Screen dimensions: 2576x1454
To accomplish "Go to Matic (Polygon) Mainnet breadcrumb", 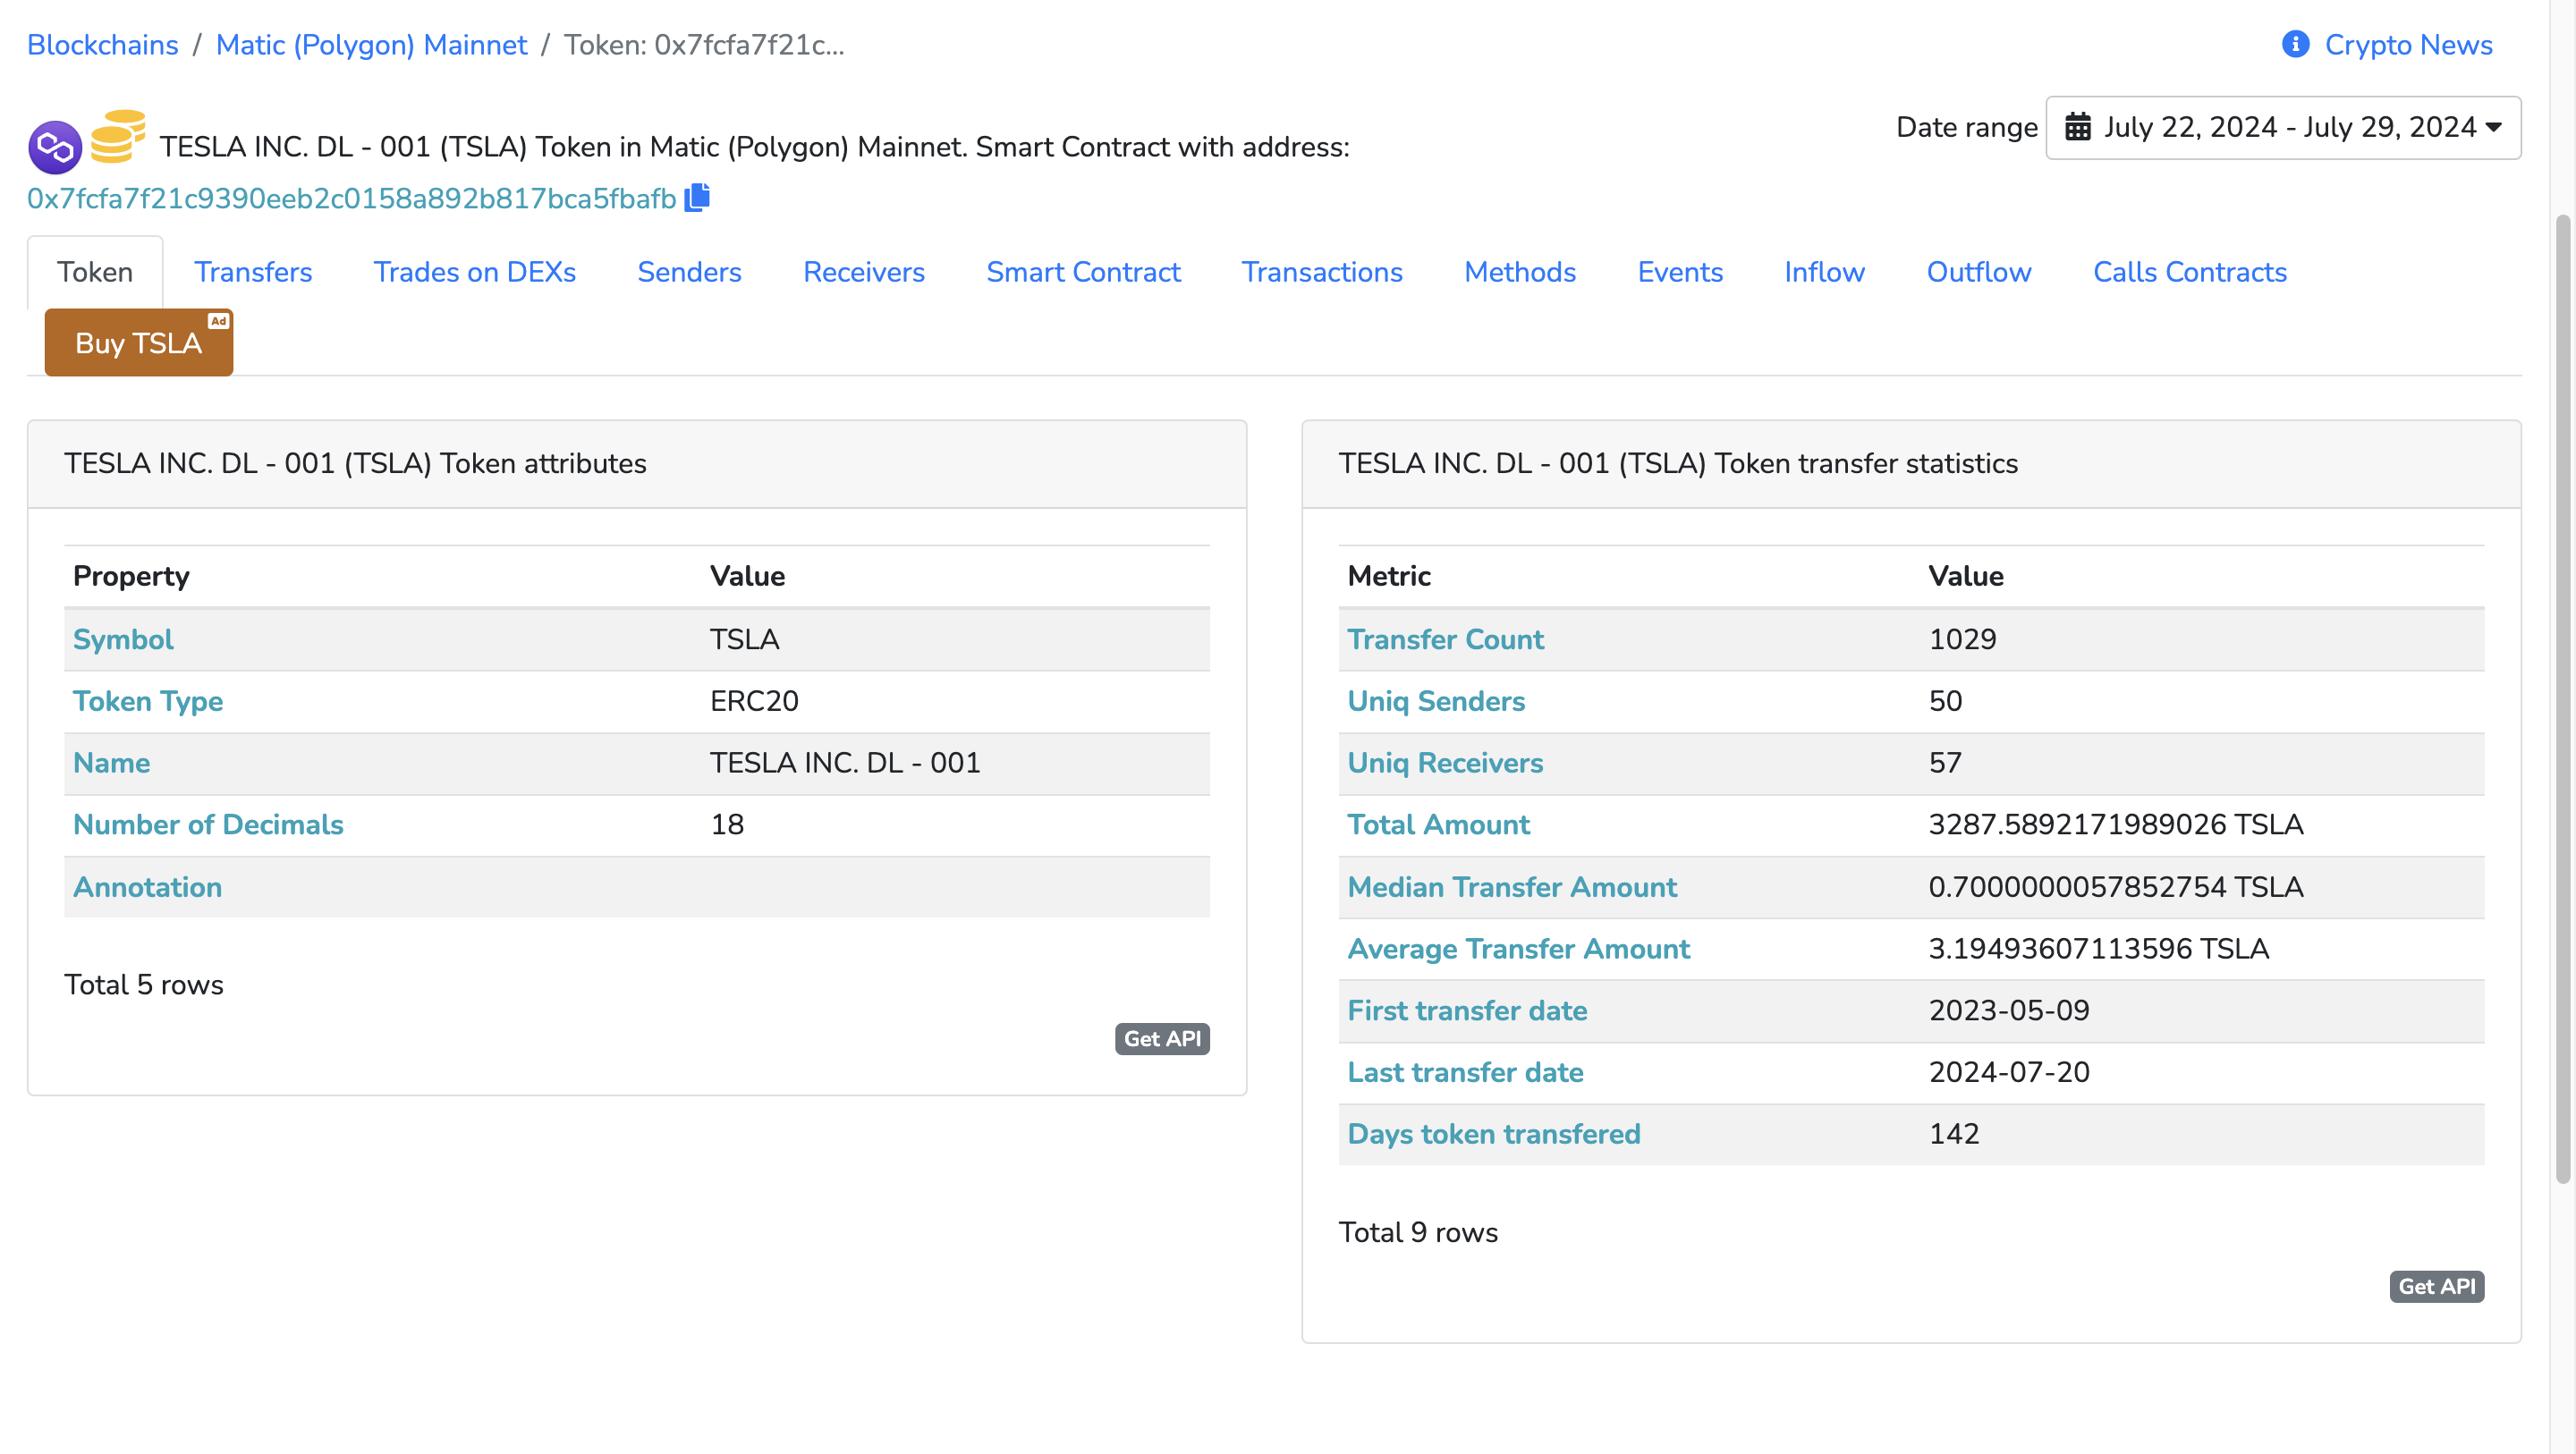I will click(371, 44).
